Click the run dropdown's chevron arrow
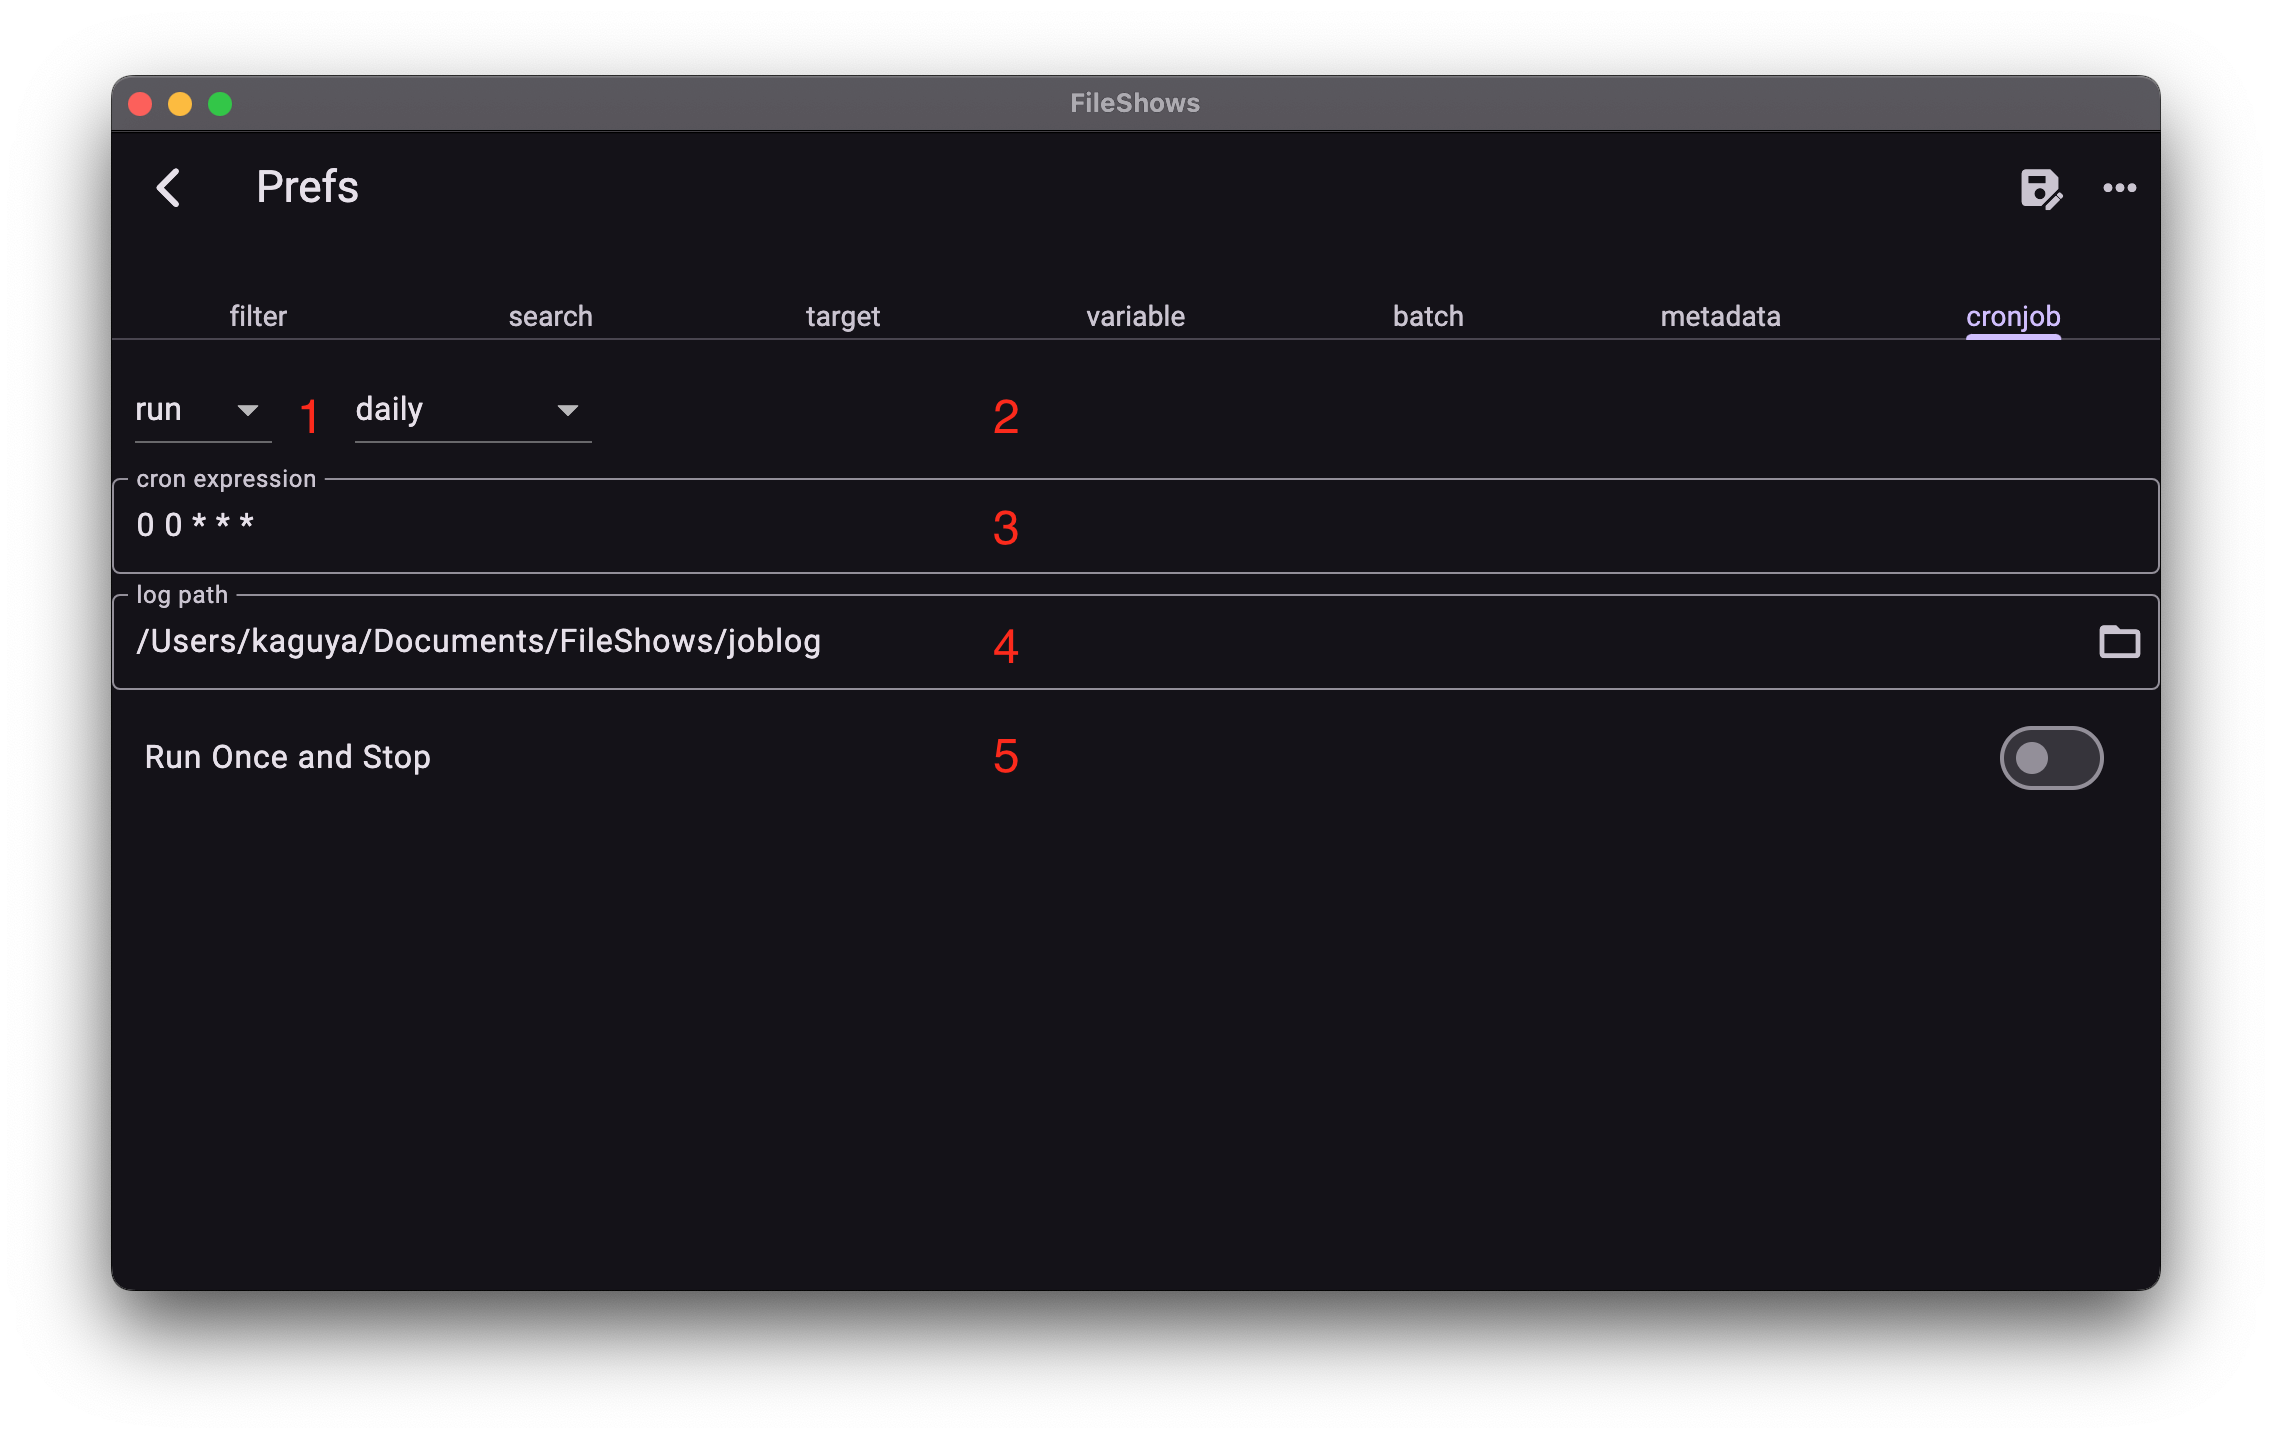Viewport: 2272px width, 1438px height. coord(248,409)
